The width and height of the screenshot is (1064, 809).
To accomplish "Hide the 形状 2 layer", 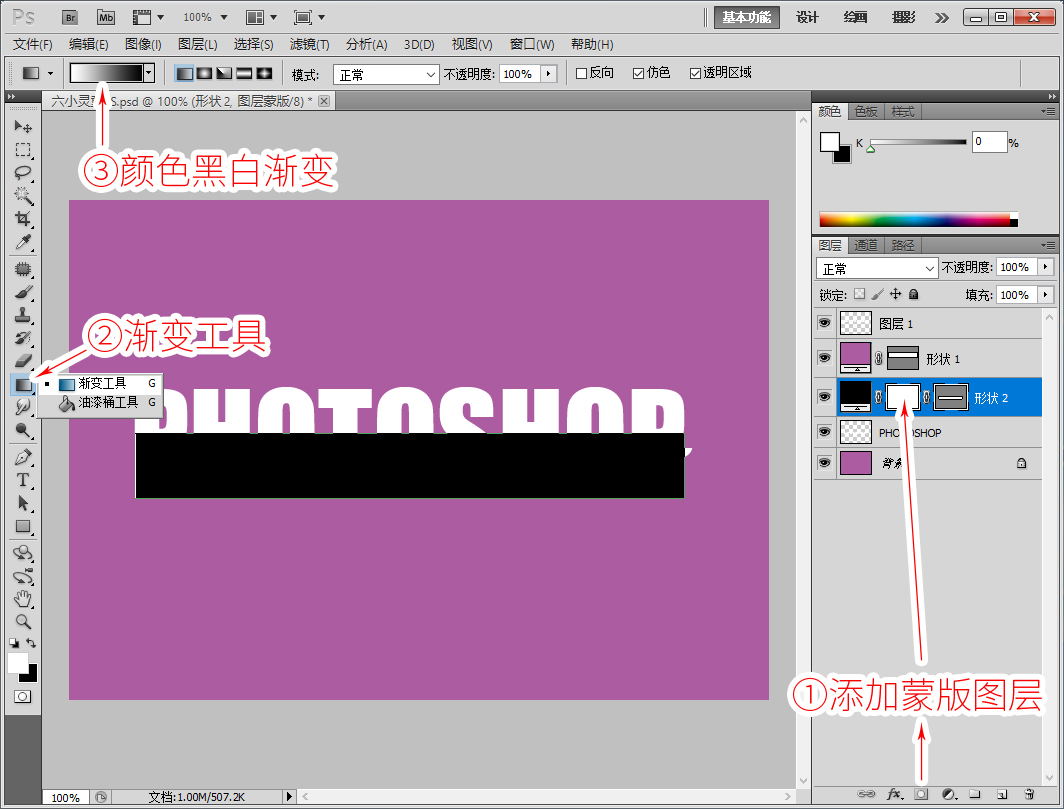I will coord(824,396).
